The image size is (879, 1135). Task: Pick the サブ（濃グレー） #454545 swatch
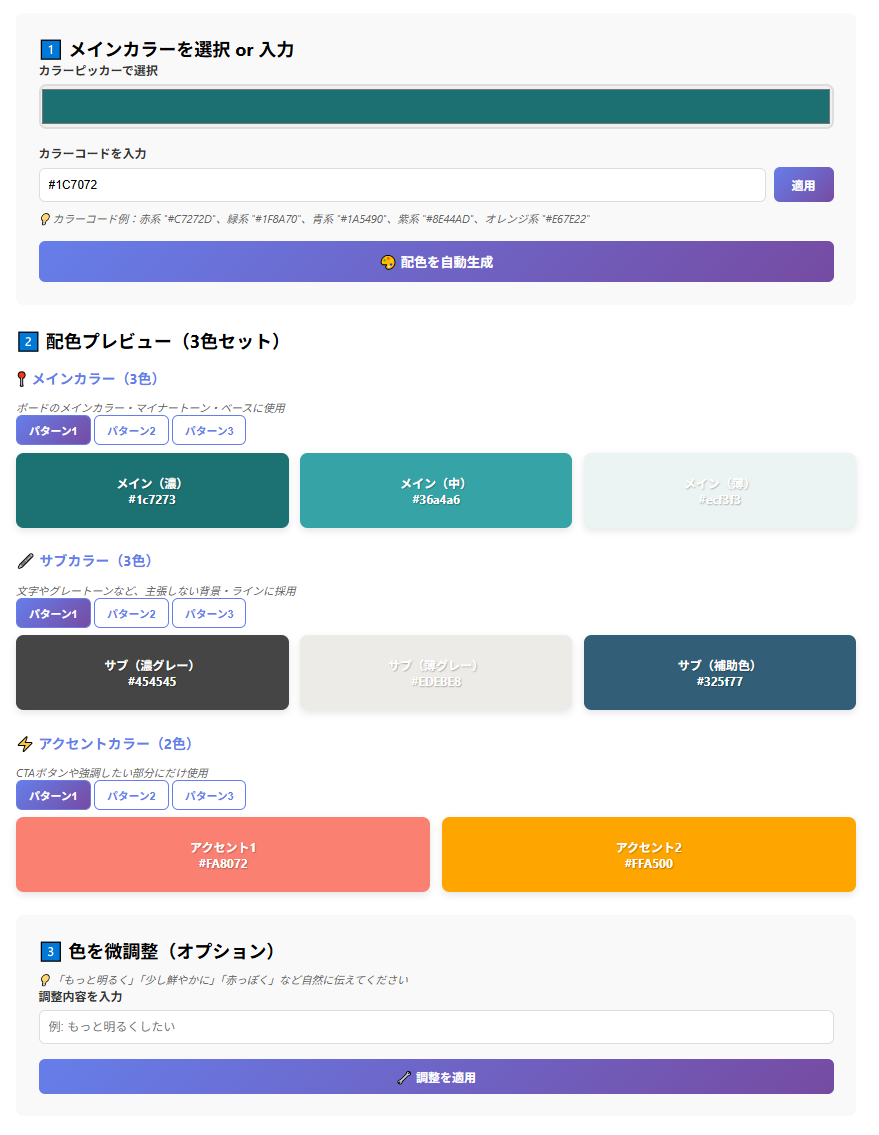click(x=152, y=673)
